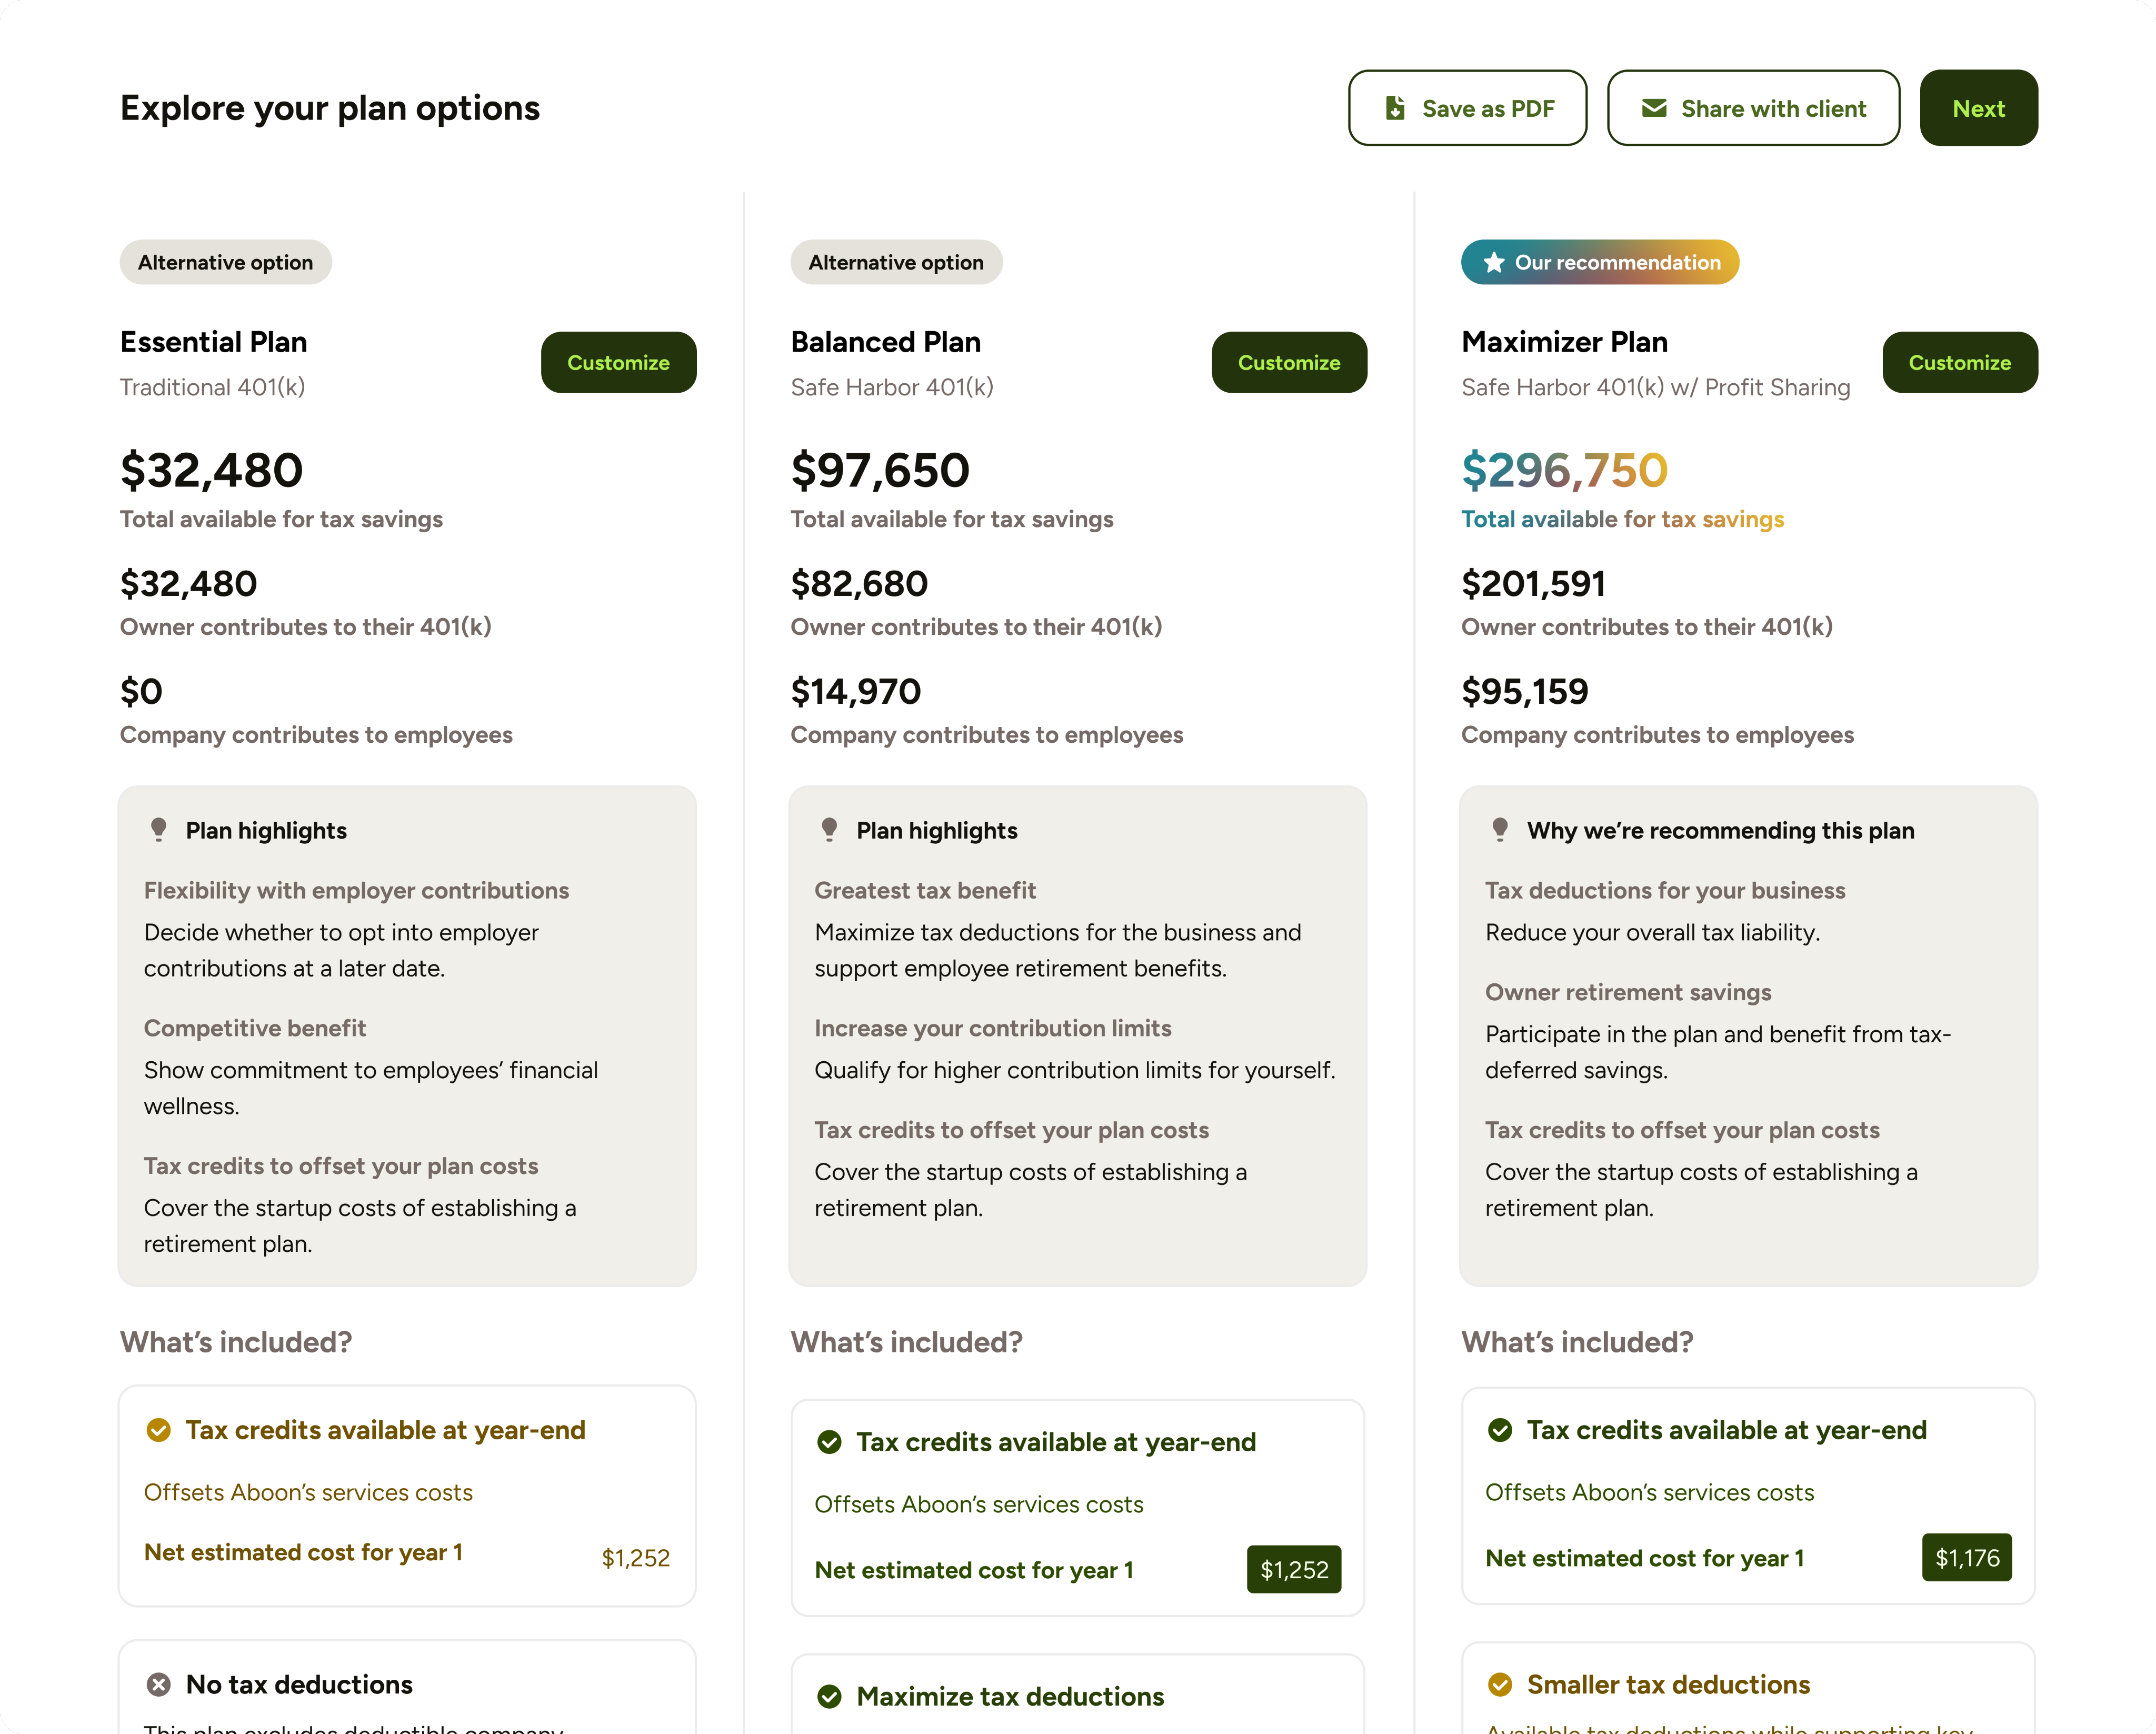Click the lightbulb icon in Essential Plan highlights

pyautogui.click(x=158, y=830)
